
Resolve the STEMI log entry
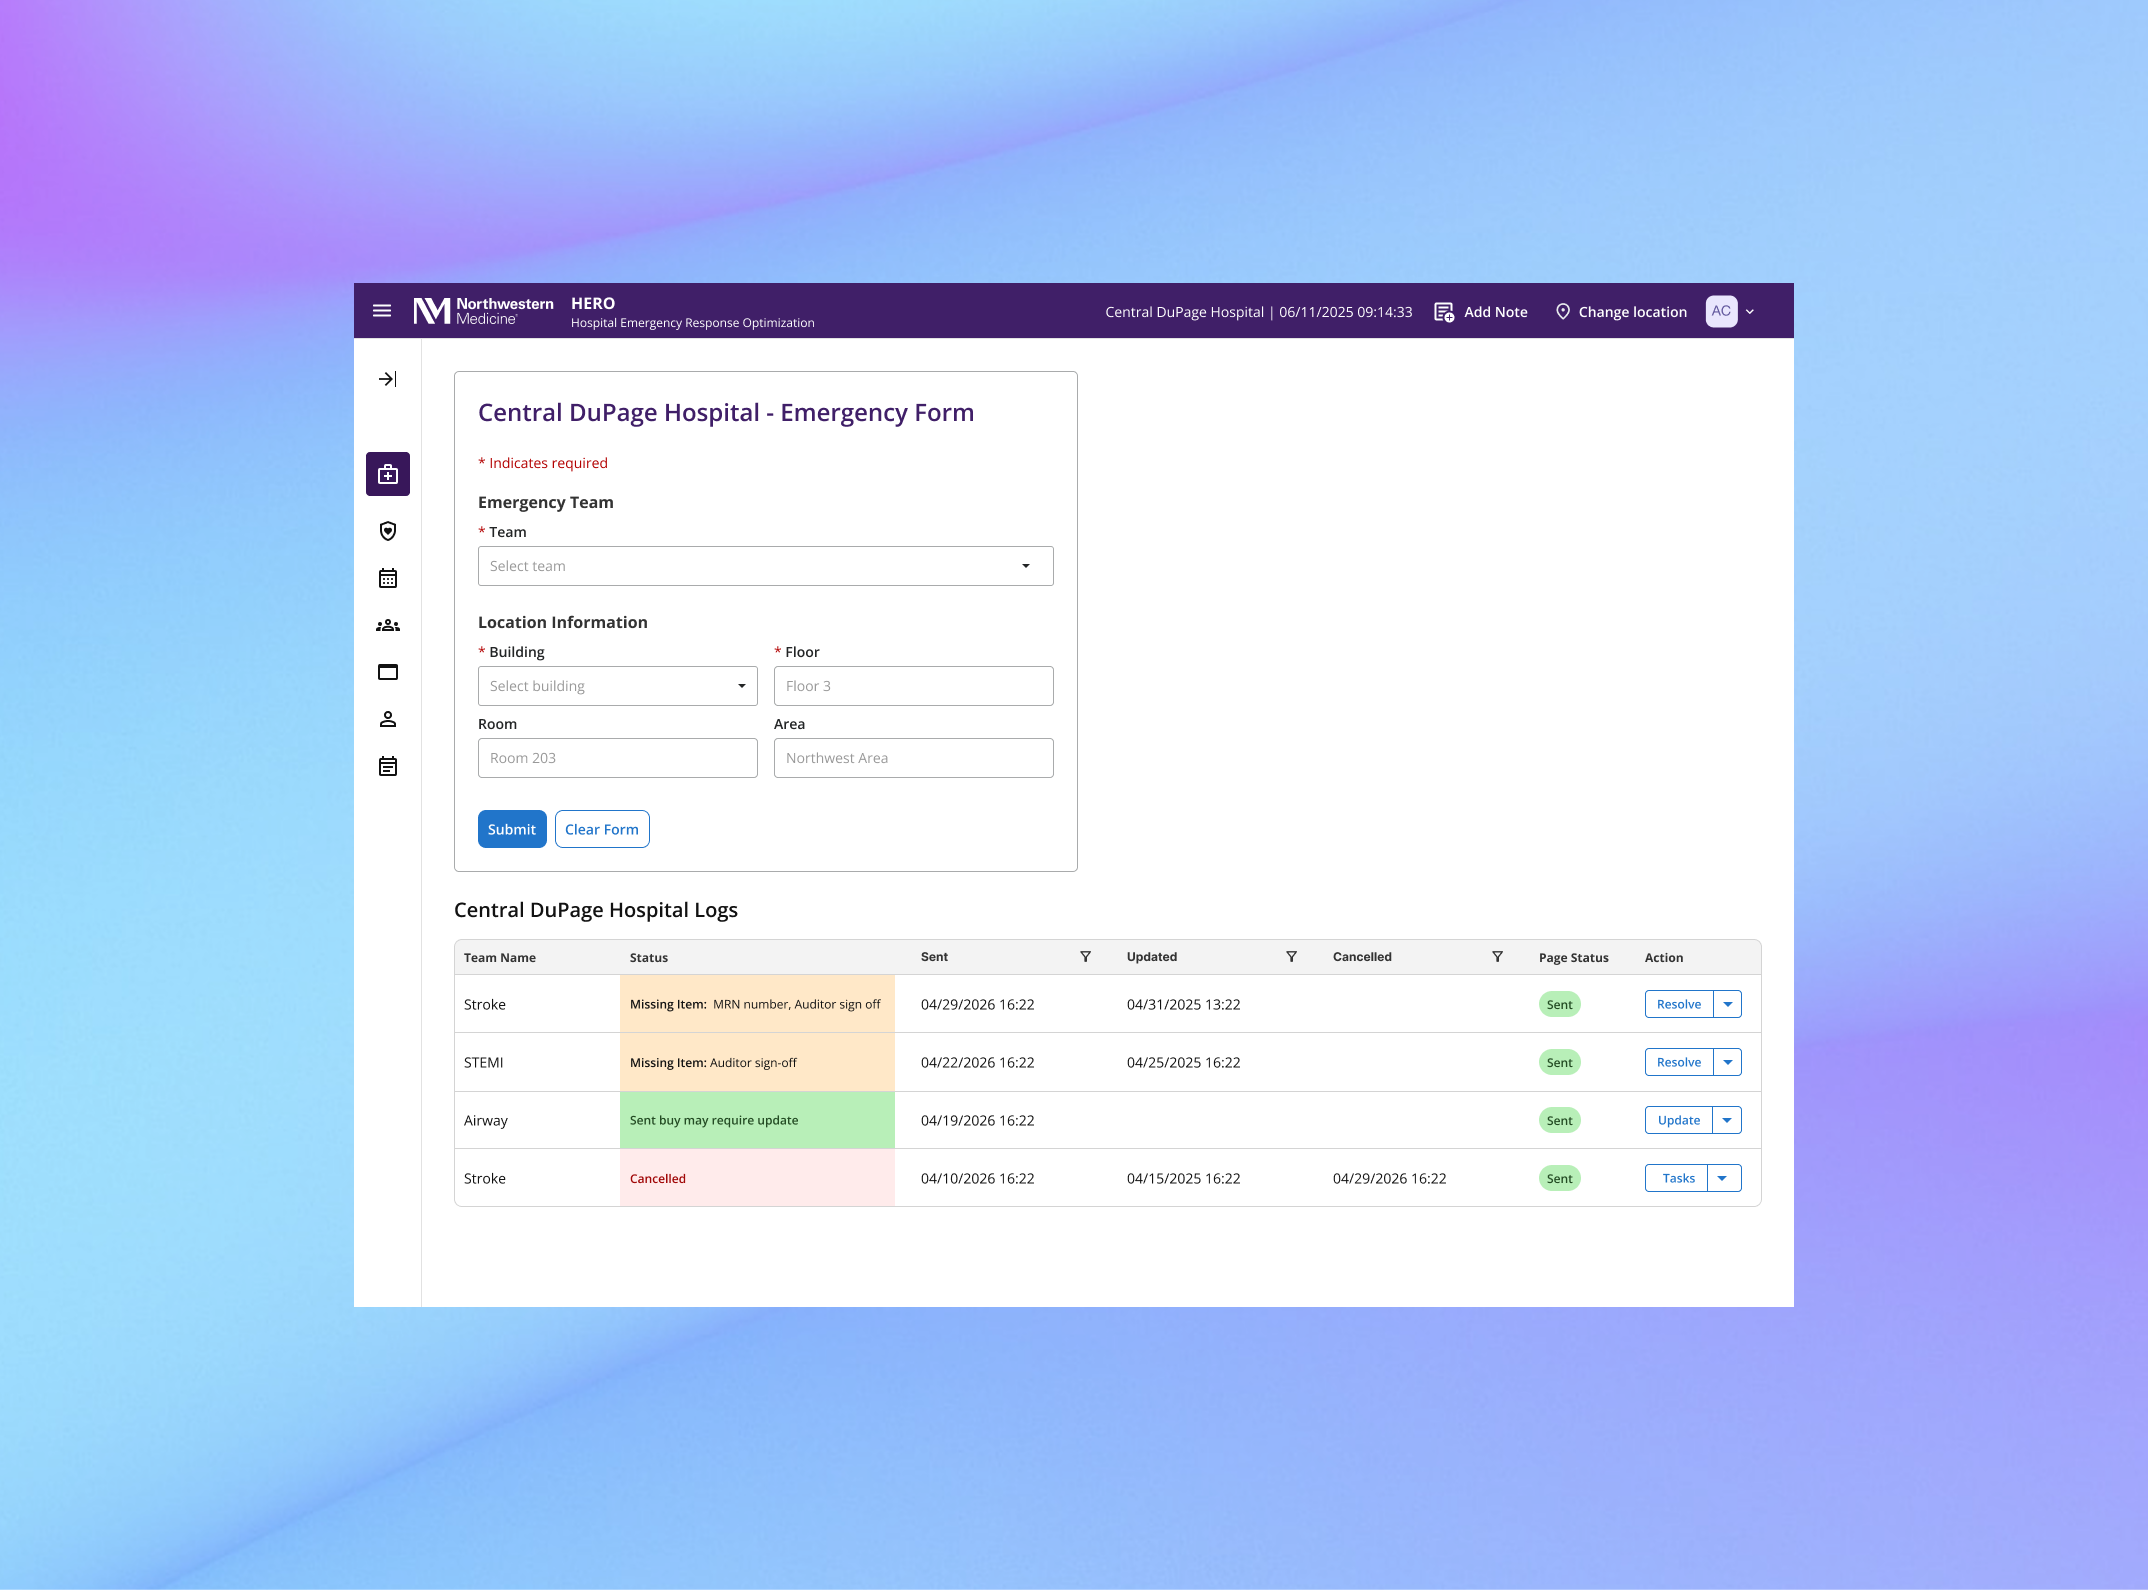tap(1678, 1062)
